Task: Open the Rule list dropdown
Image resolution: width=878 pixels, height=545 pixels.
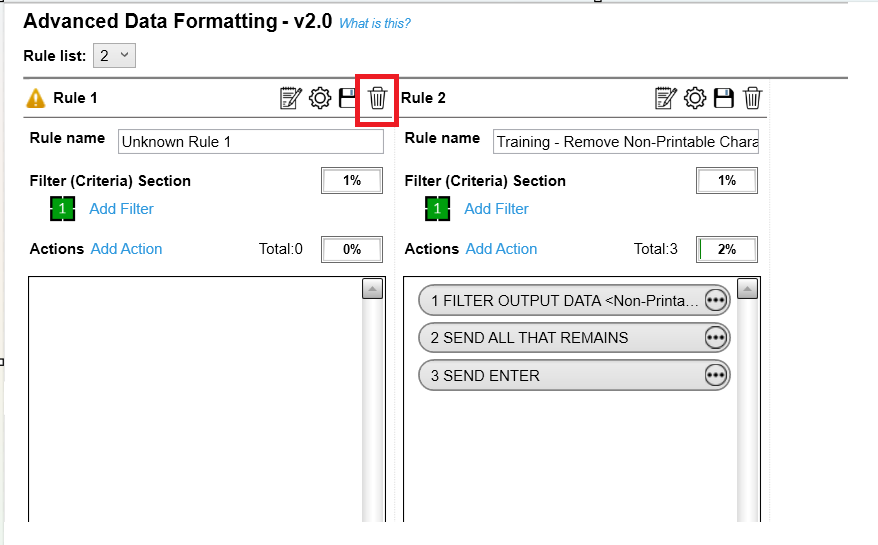Action: coord(114,55)
